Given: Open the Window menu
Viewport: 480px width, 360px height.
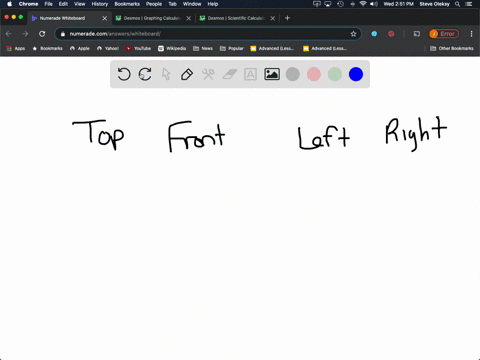Looking at the screenshot, I should (x=192, y=4).
